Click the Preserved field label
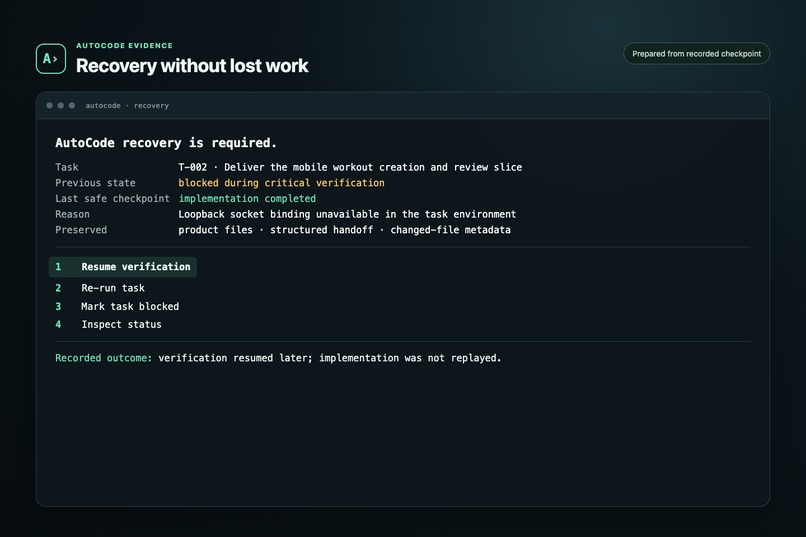The width and height of the screenshot is (806, 537). click(81, 230)
